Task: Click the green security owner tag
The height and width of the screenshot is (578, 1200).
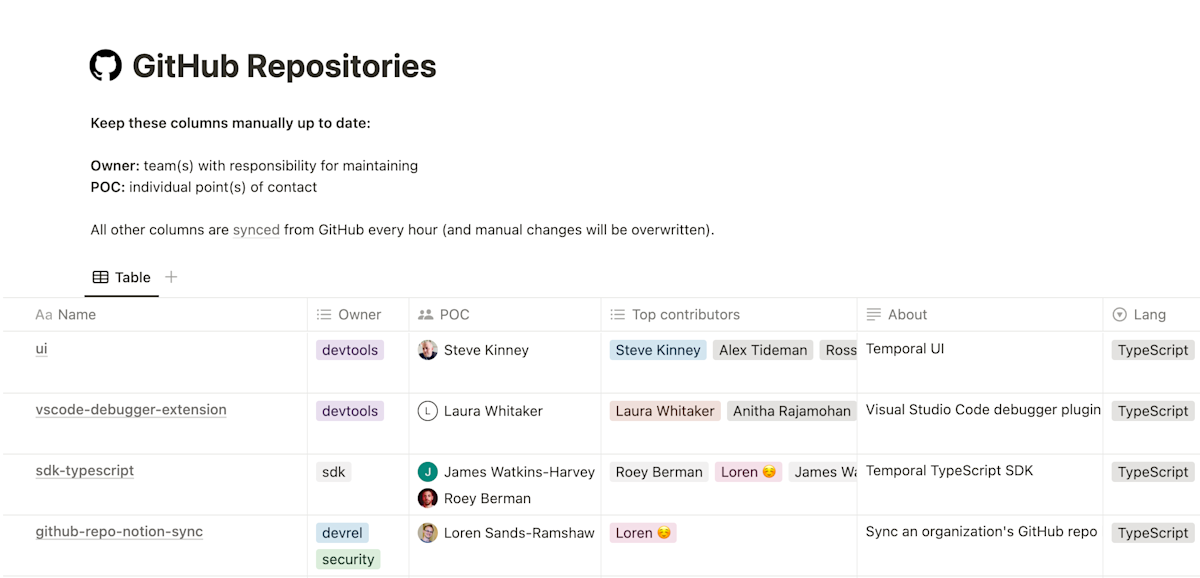Action: click(348, 559)
